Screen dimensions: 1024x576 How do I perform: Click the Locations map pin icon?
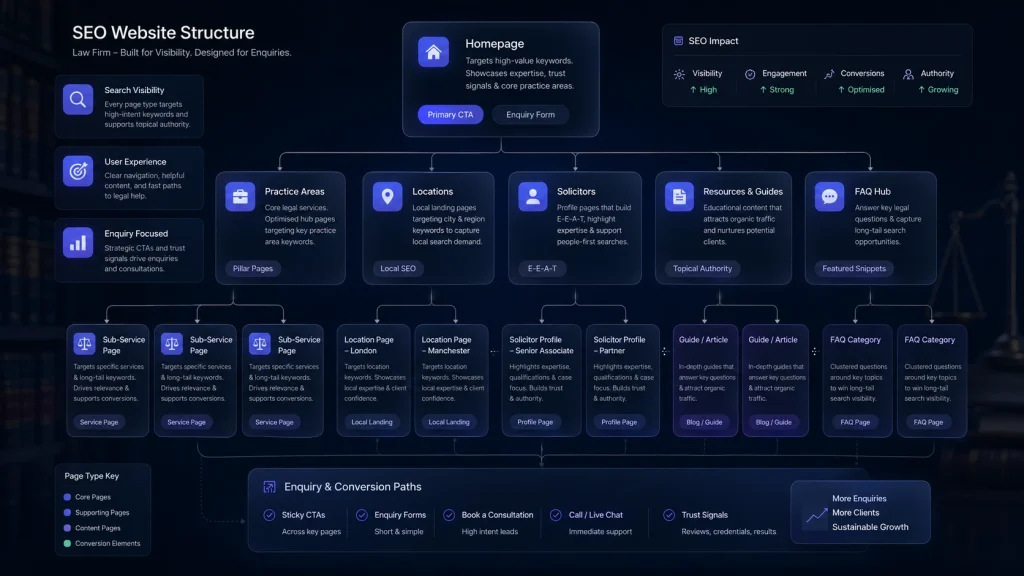pyautogui.click(x=387, y=197)
